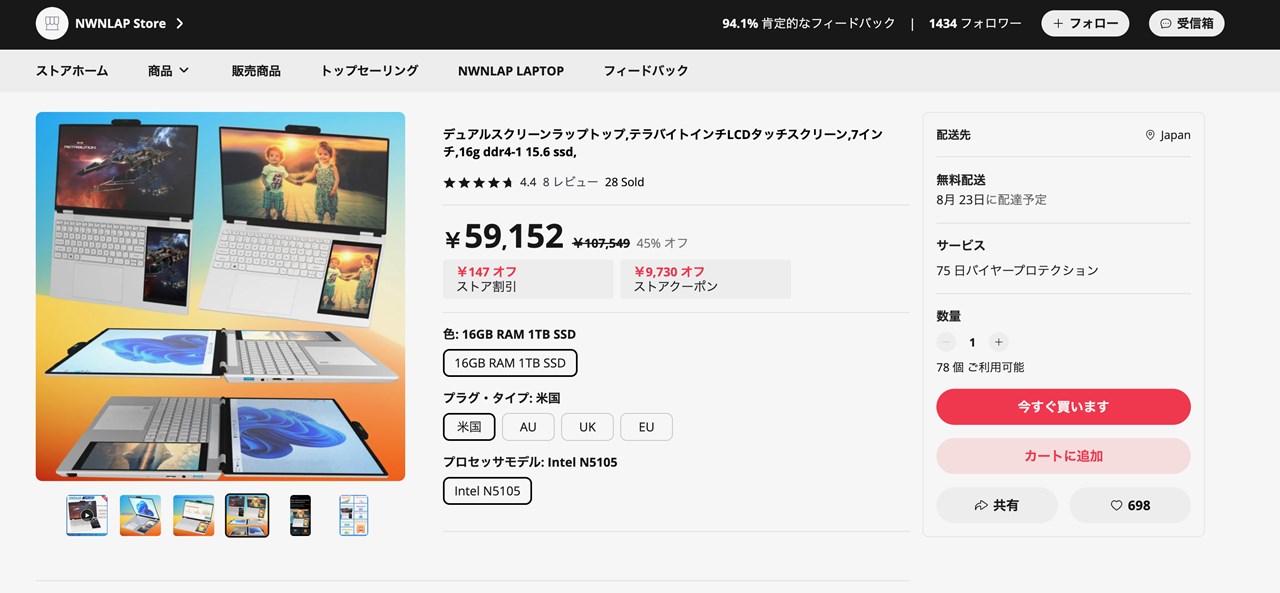Click the heart wishlist icon with 698
1280x593 pixels.
1117,506
